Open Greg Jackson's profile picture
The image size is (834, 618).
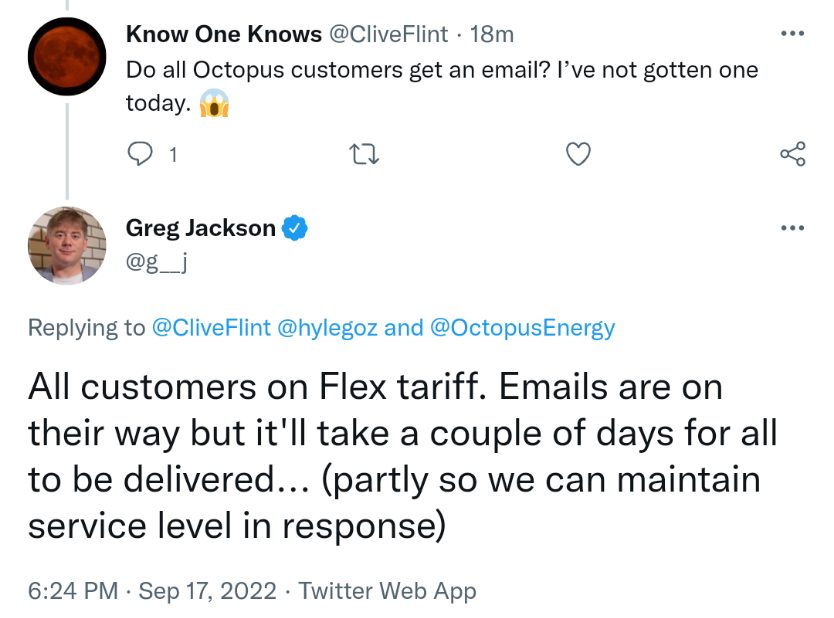66,246
